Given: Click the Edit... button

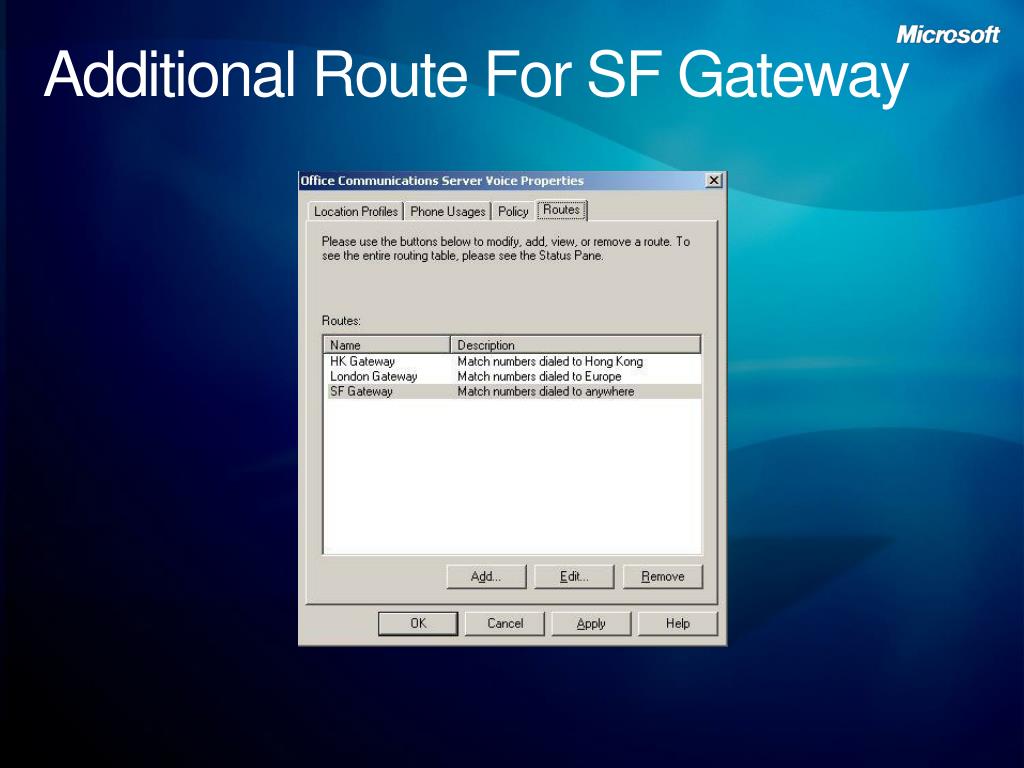Looking at the screenshot, I should point(574,577).
